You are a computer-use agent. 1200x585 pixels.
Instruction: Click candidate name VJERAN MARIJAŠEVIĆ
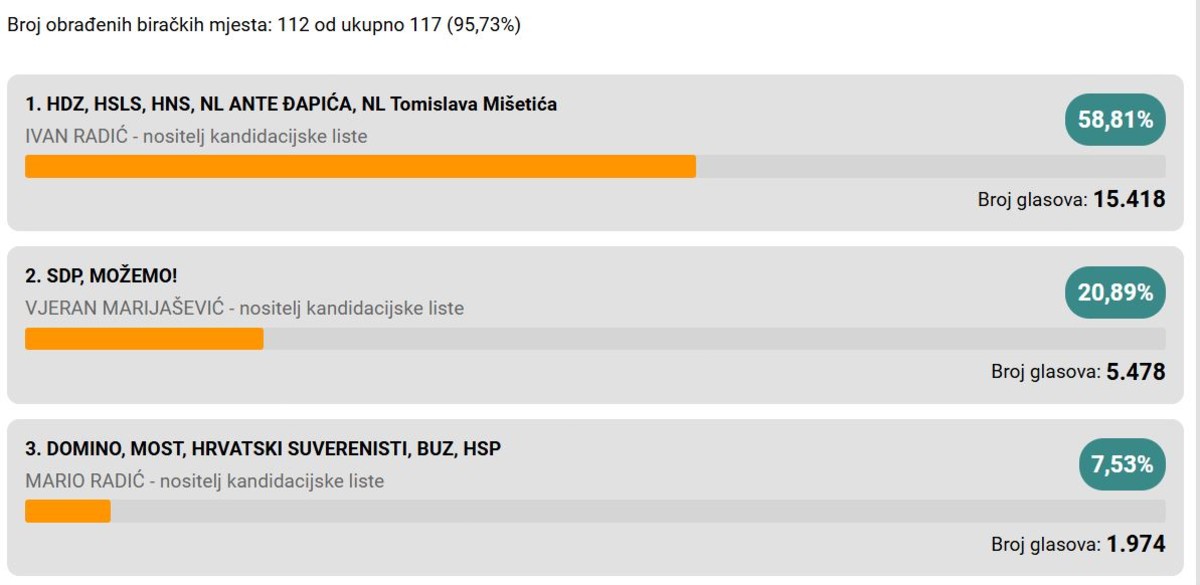click(124, 308)
